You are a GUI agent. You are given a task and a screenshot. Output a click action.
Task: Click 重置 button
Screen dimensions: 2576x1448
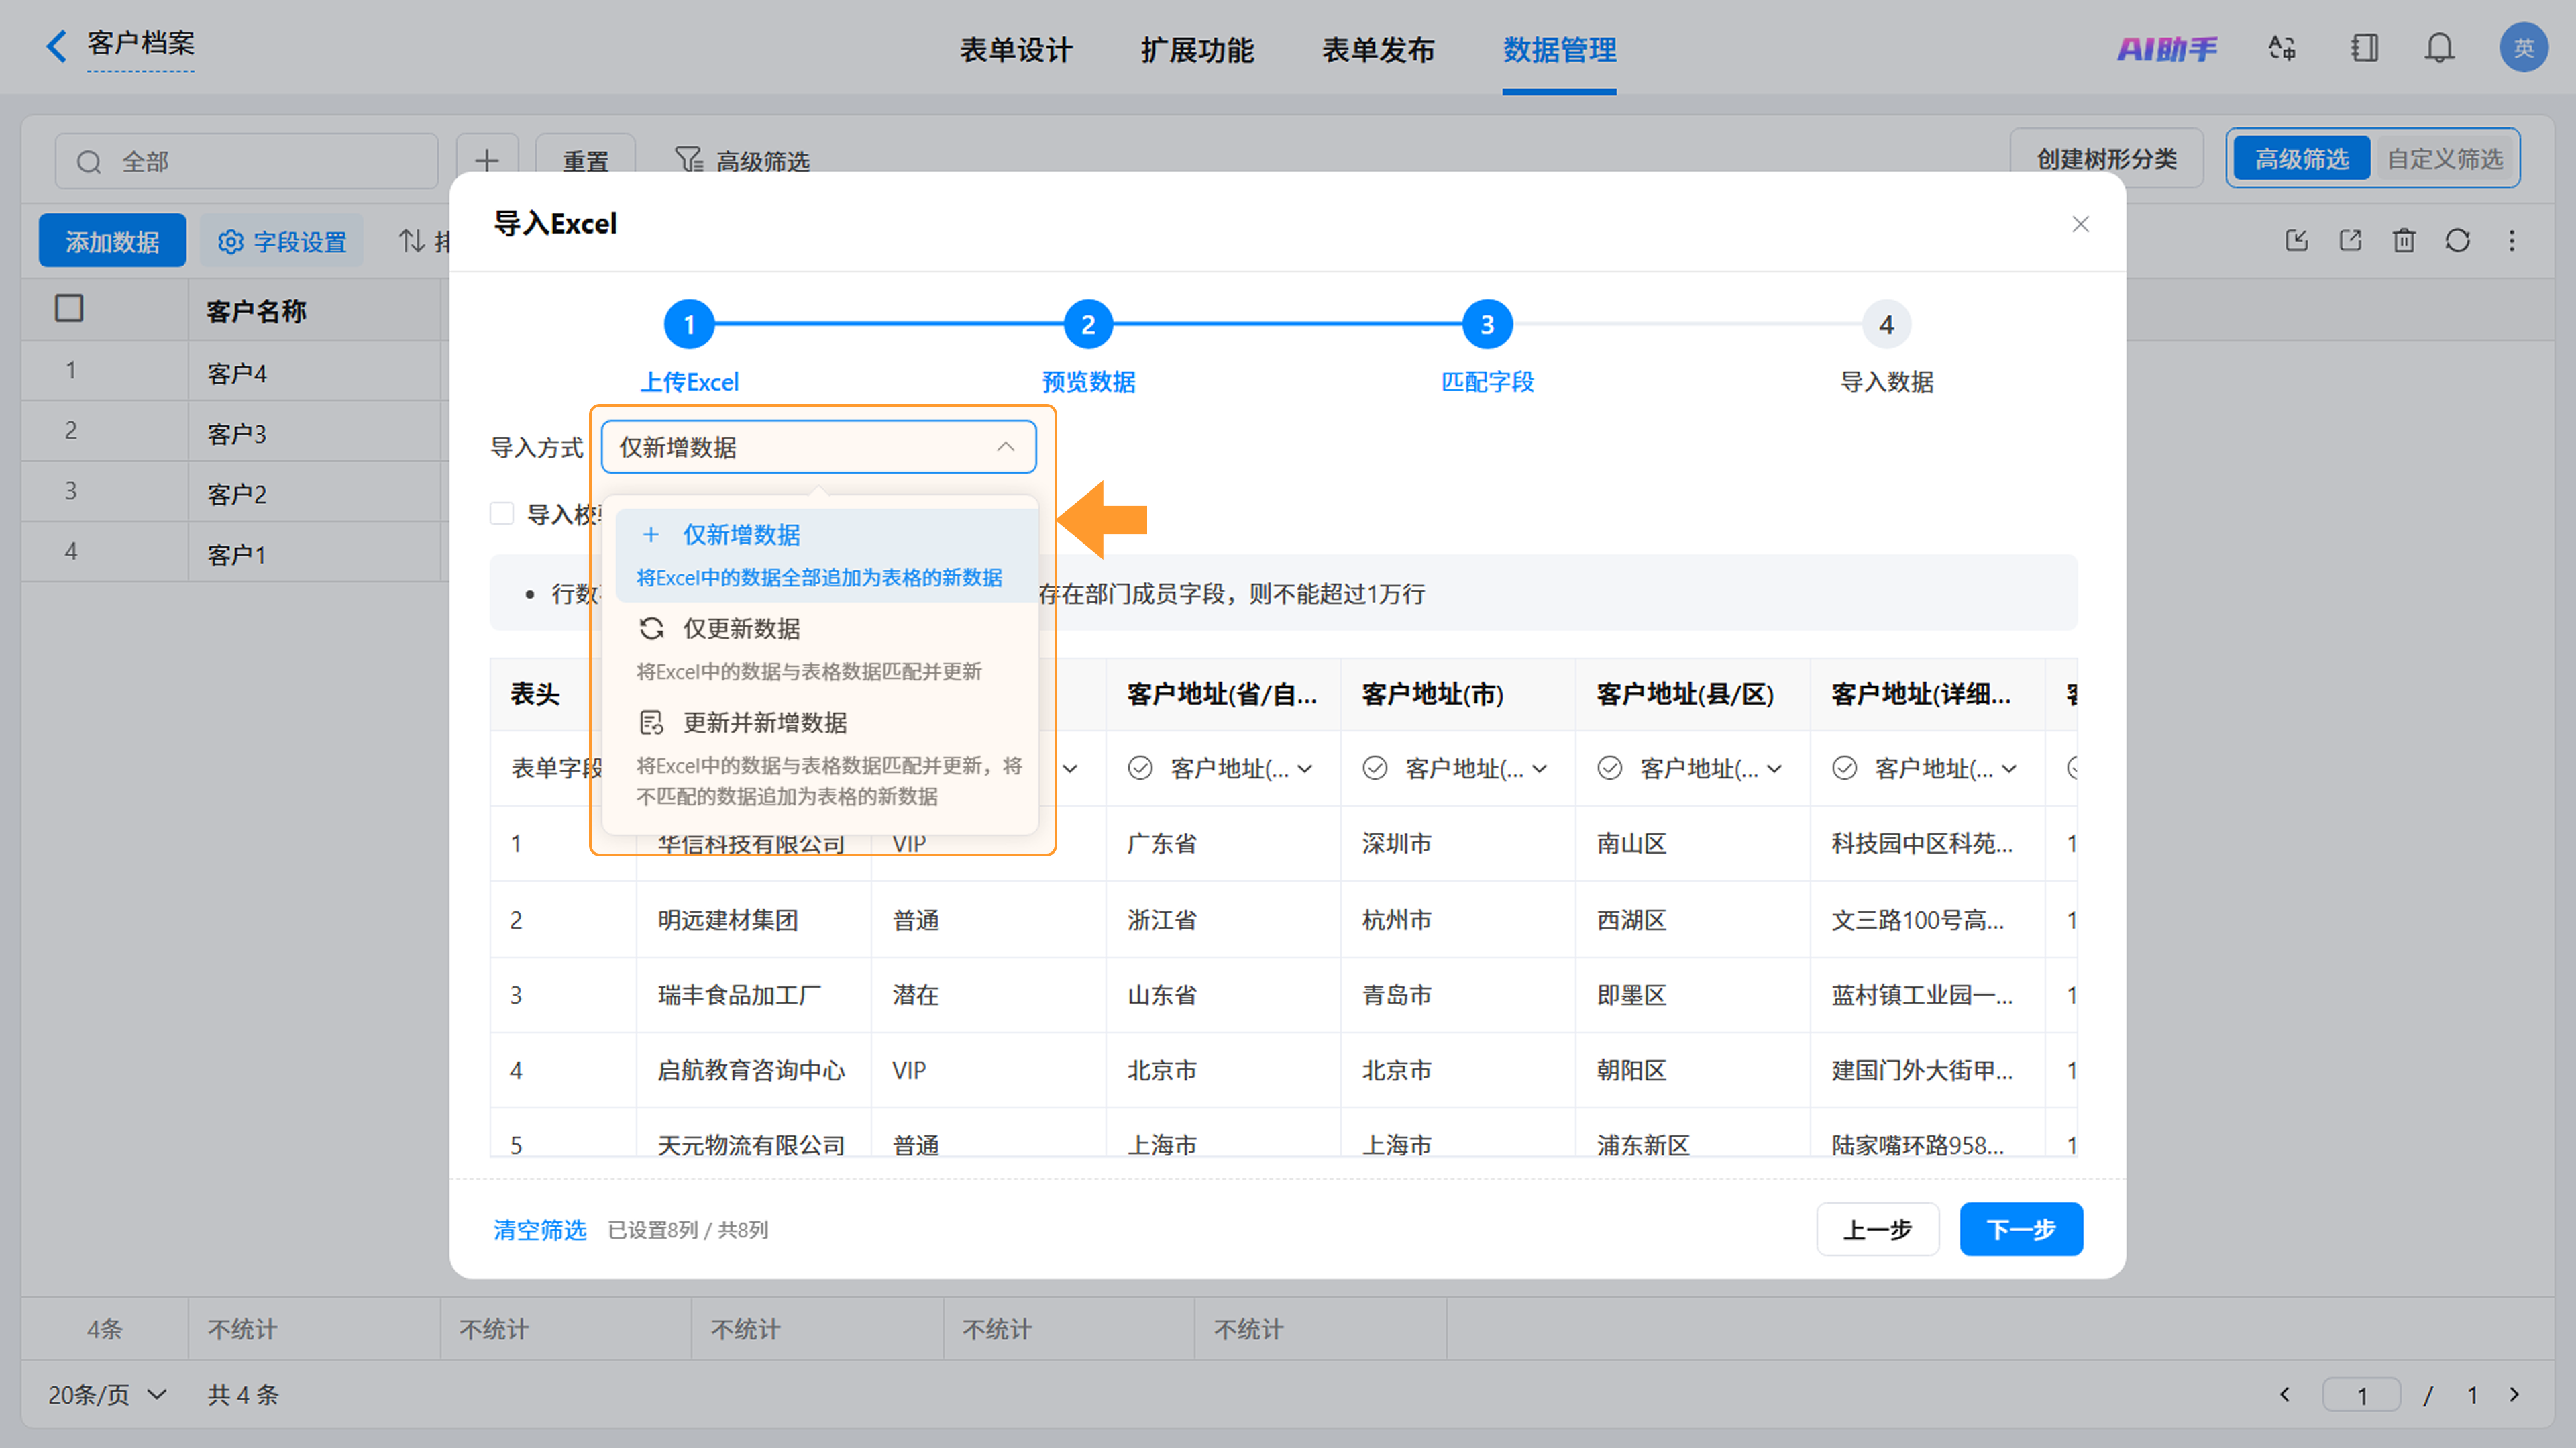(x=585, y=161)
